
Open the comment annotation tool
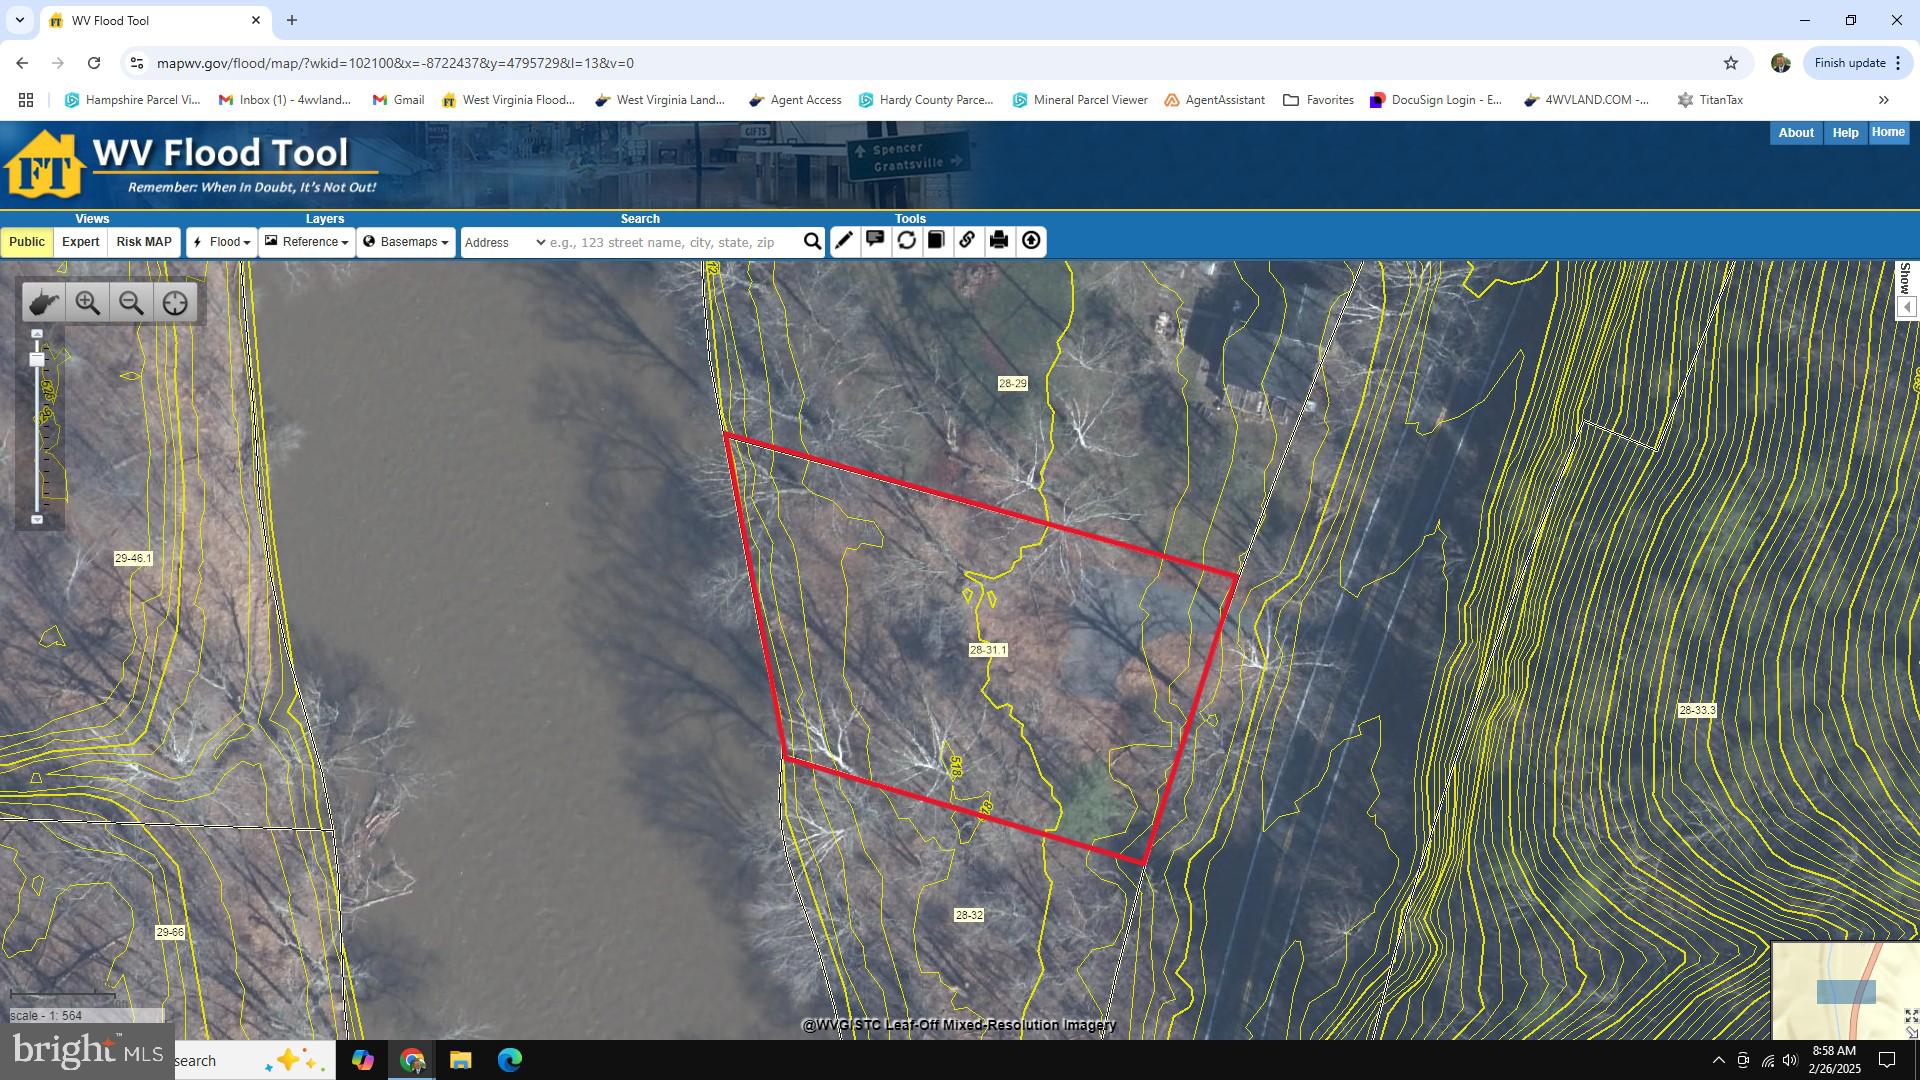[x=875, y=241]
